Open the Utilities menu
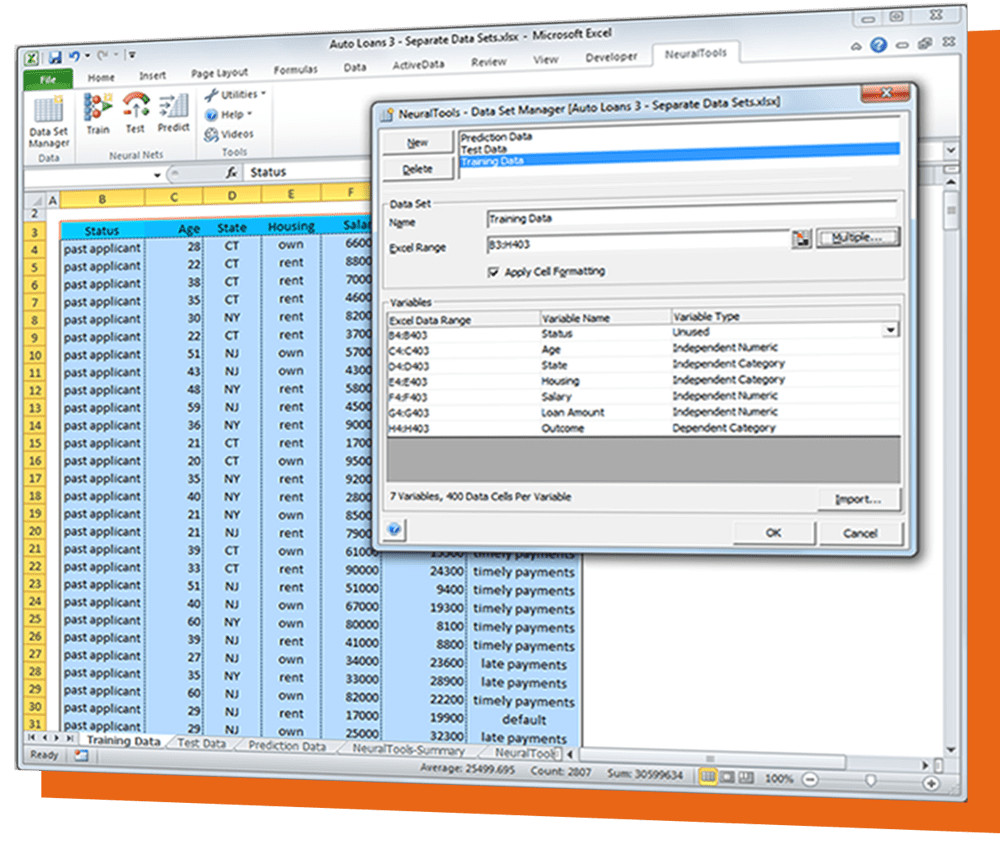The height and width of the screenshot is (859, 1000). [x=235, y=94]
